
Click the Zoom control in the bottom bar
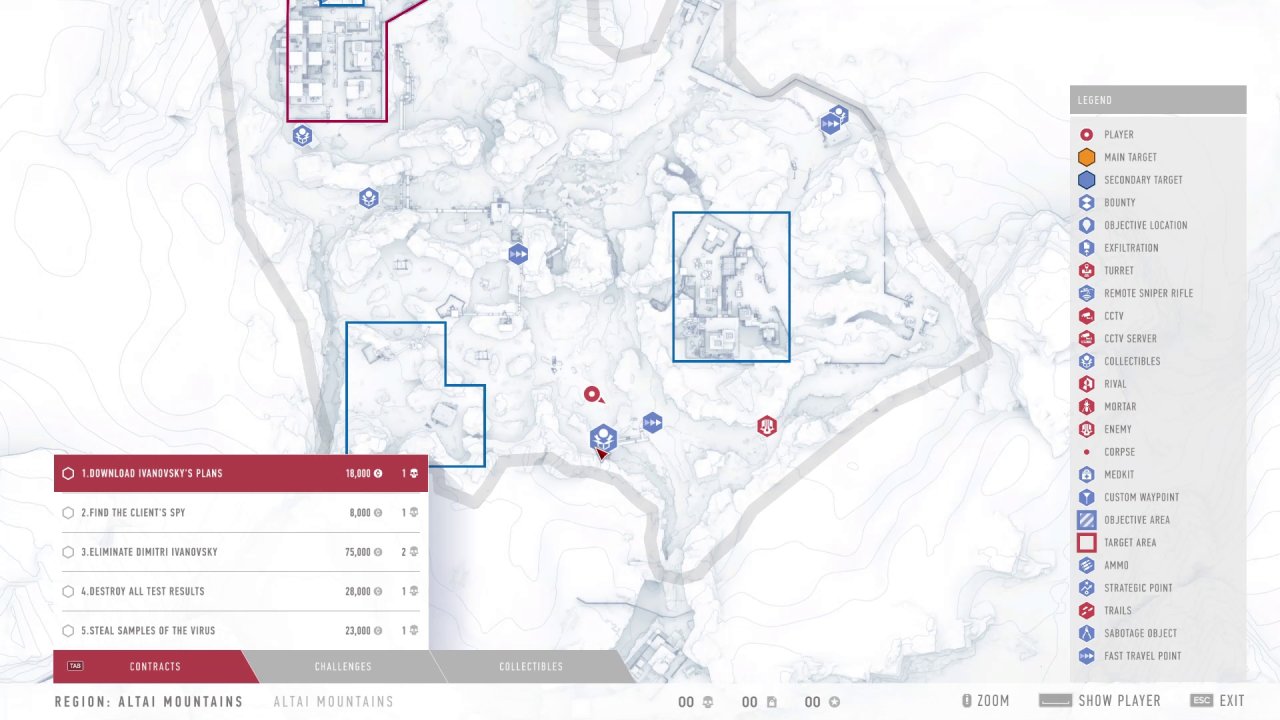coord(985,701)
